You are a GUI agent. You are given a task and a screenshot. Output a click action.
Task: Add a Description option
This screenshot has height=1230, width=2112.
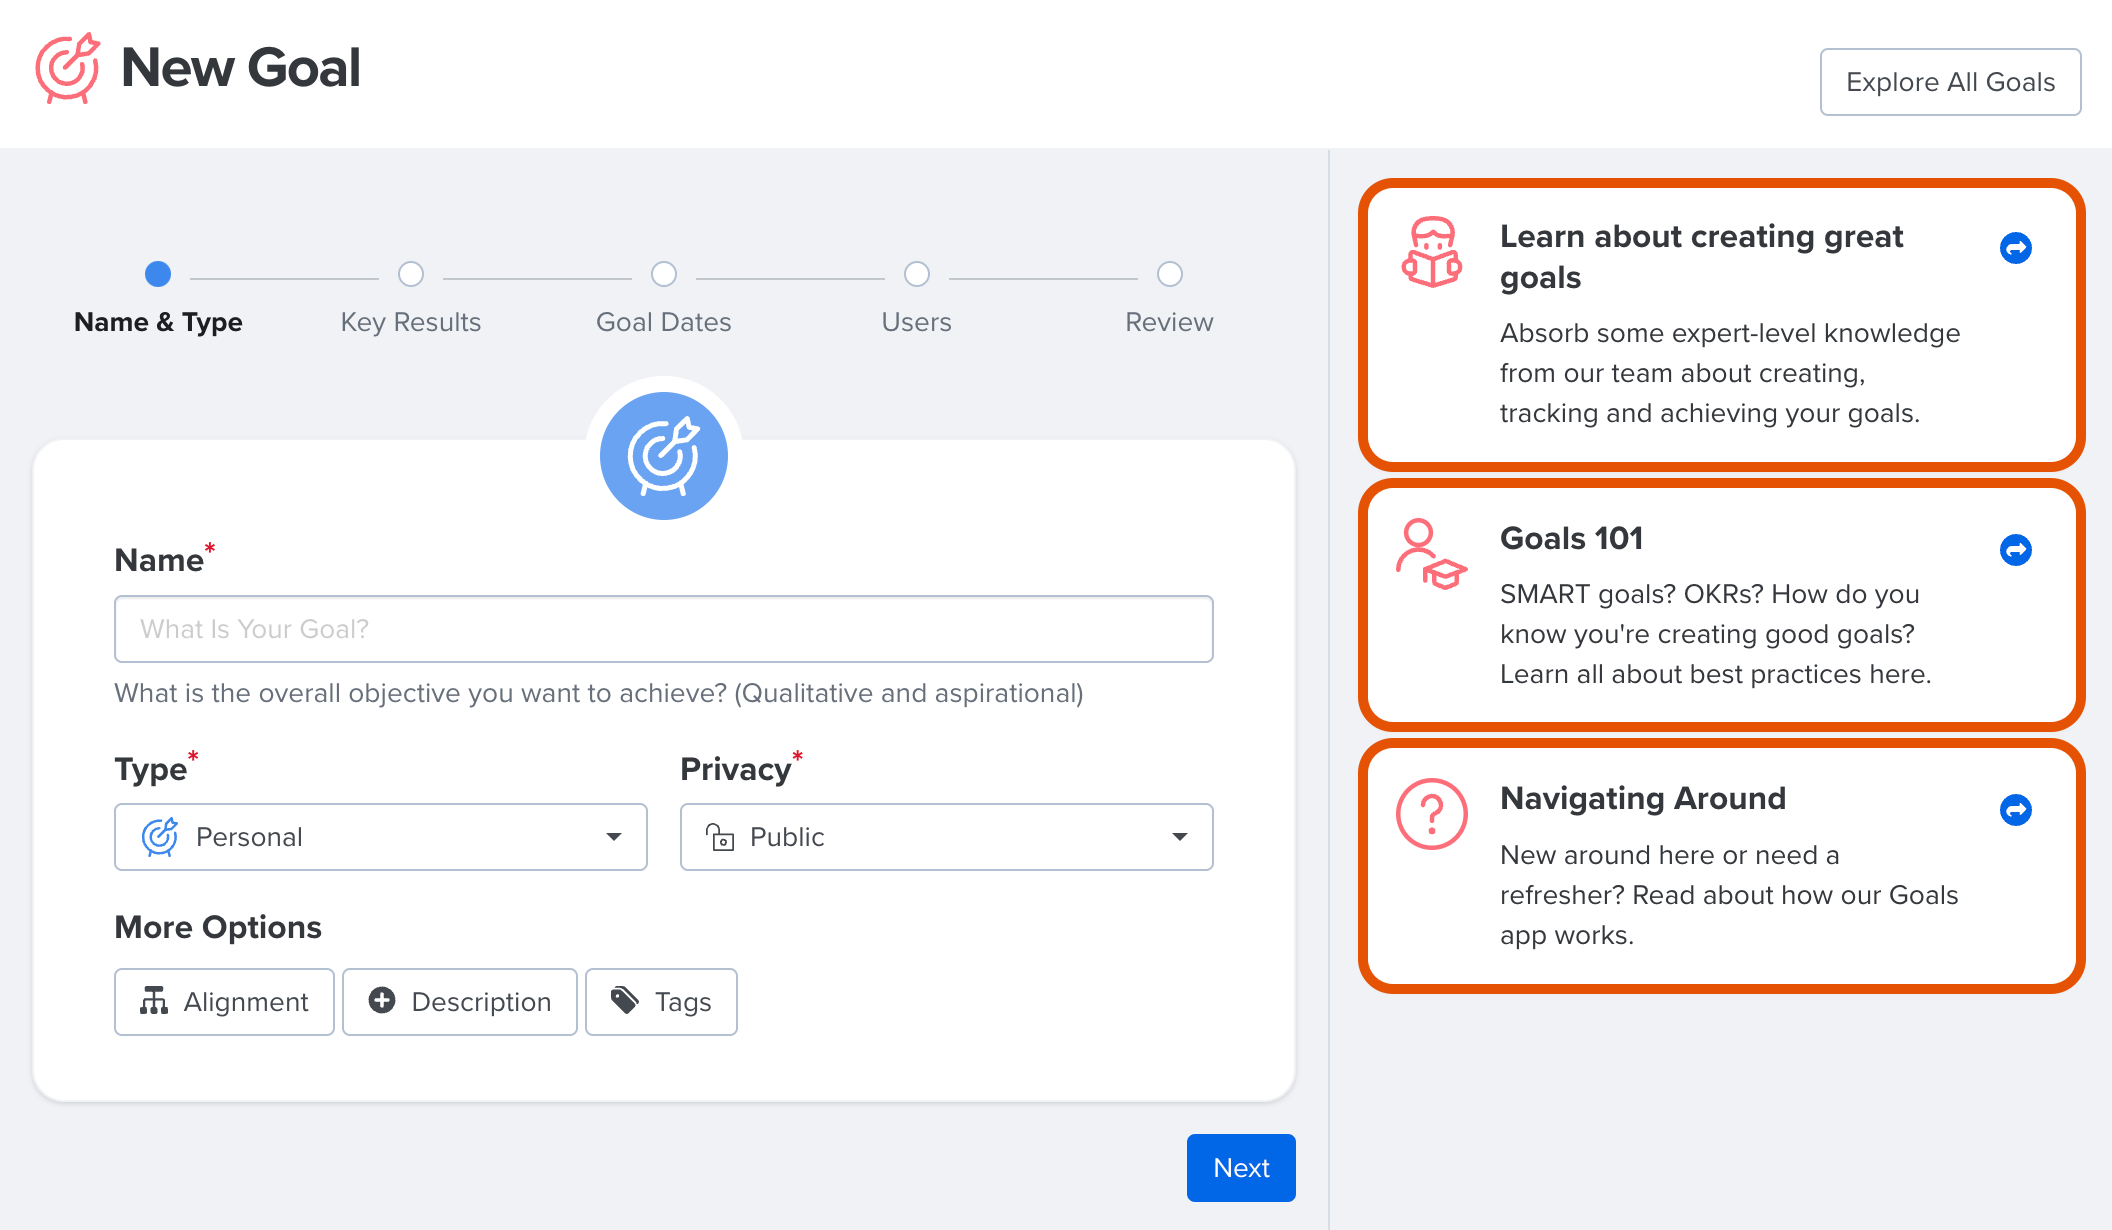[460, 1002]
